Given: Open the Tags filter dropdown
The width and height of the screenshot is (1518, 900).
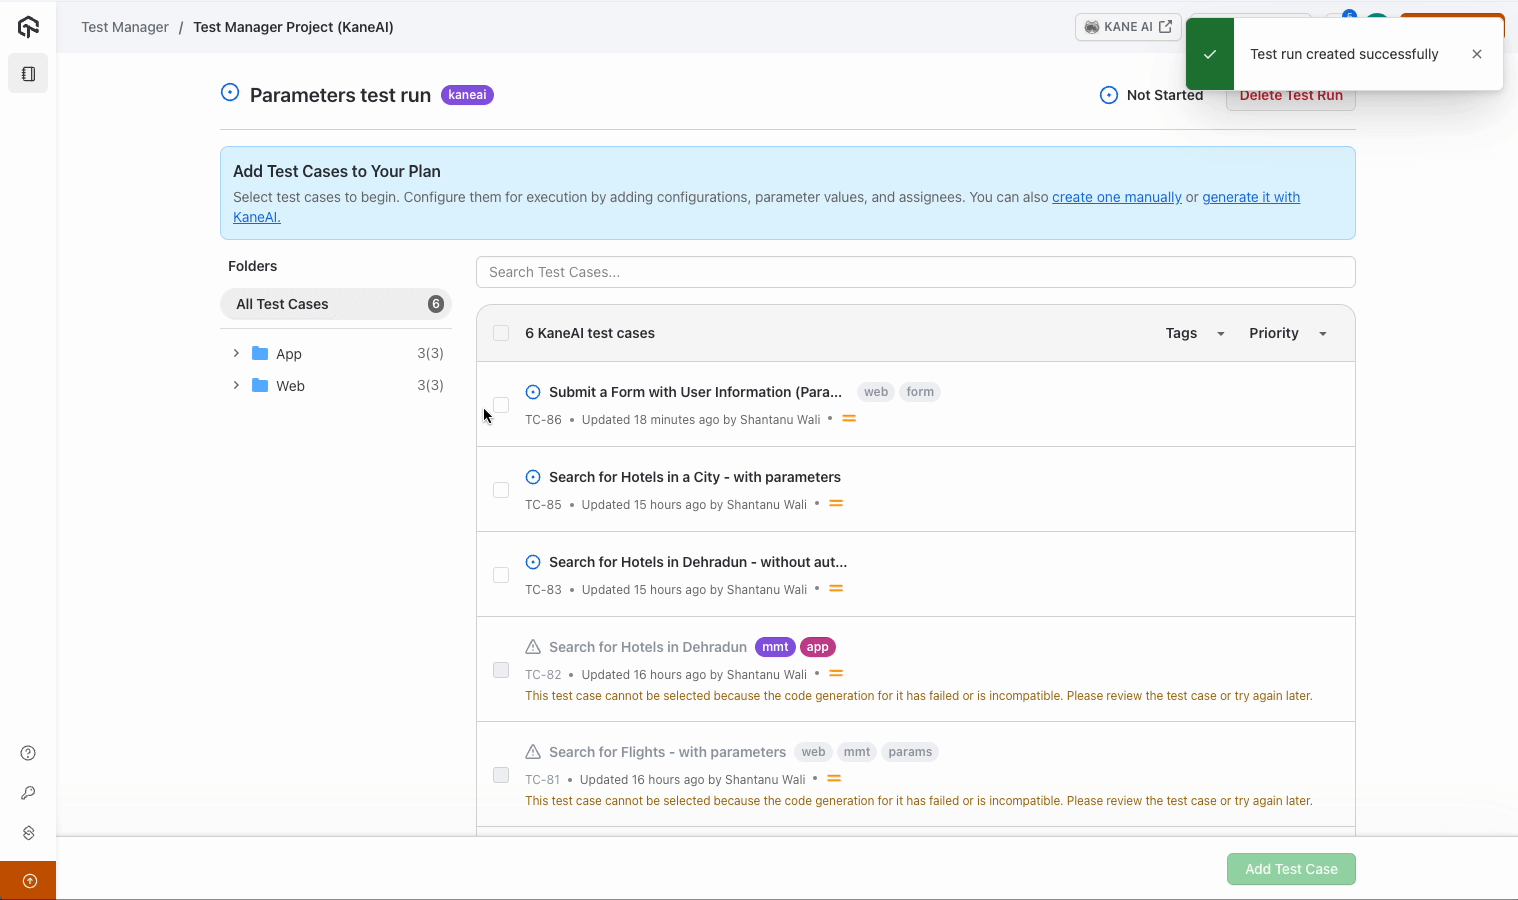Looking at the screenshot, I should pos(1195,333).
